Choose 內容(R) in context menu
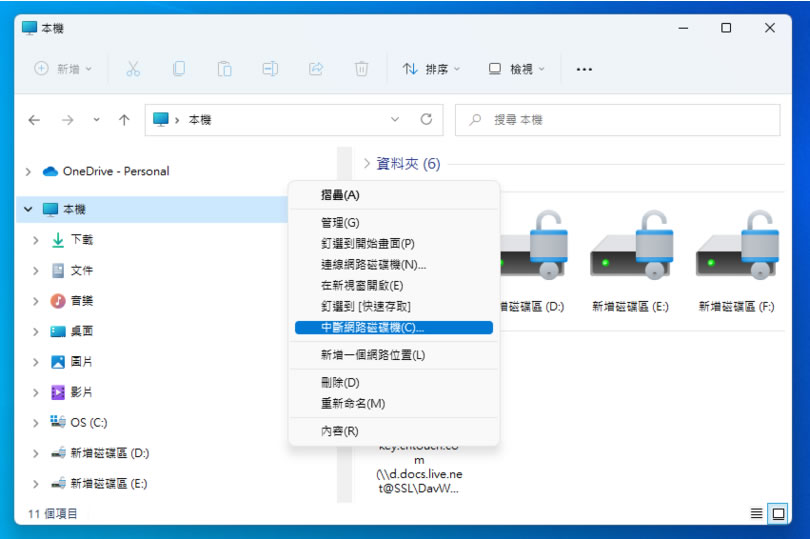This screenshot has width=810, height=539. [x=394, y=431]
